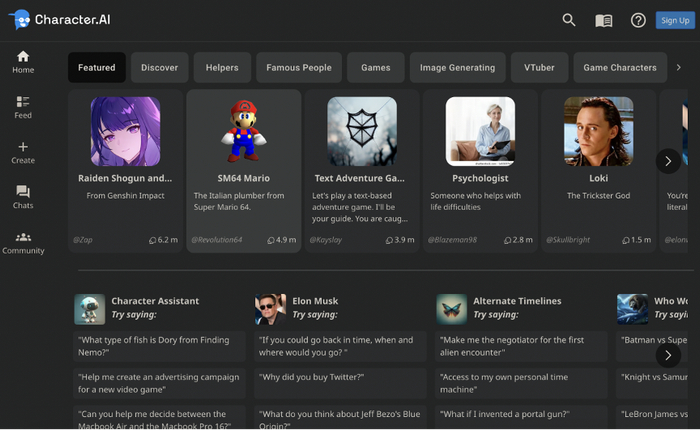Click the 6.2 m chat count
700x430 pixels.
(x=163, y=240)
